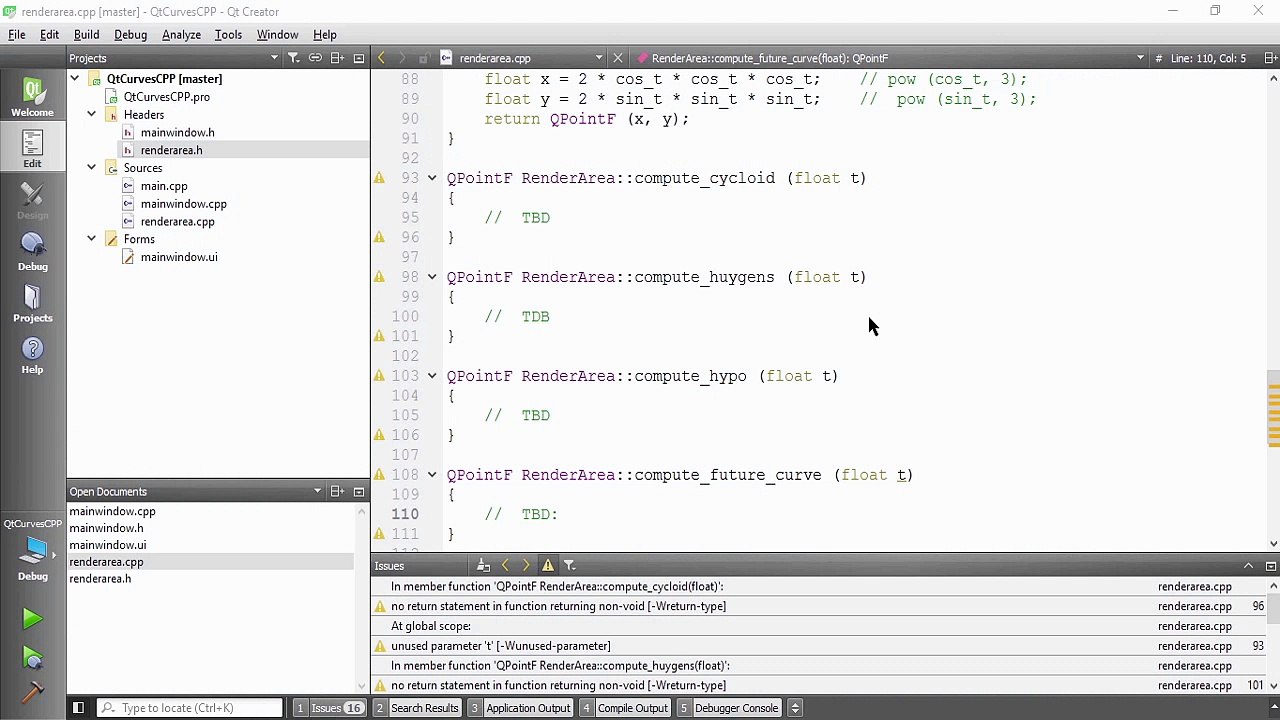Fold compute_huygens function at line 98
1280x720 pixels.
pyautogui.click(x=432, y=277)
